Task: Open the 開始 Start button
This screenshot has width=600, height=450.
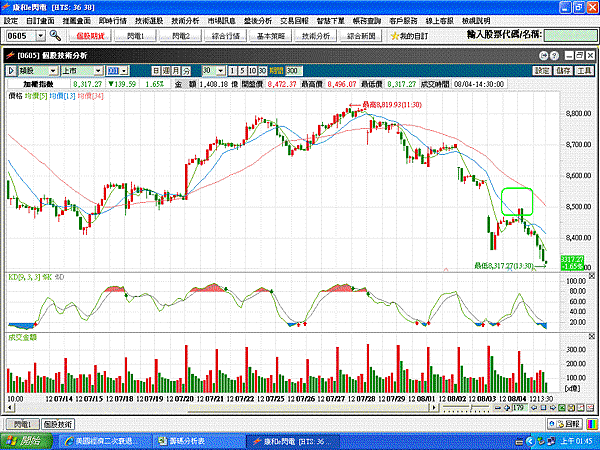Action: (26, 441)
